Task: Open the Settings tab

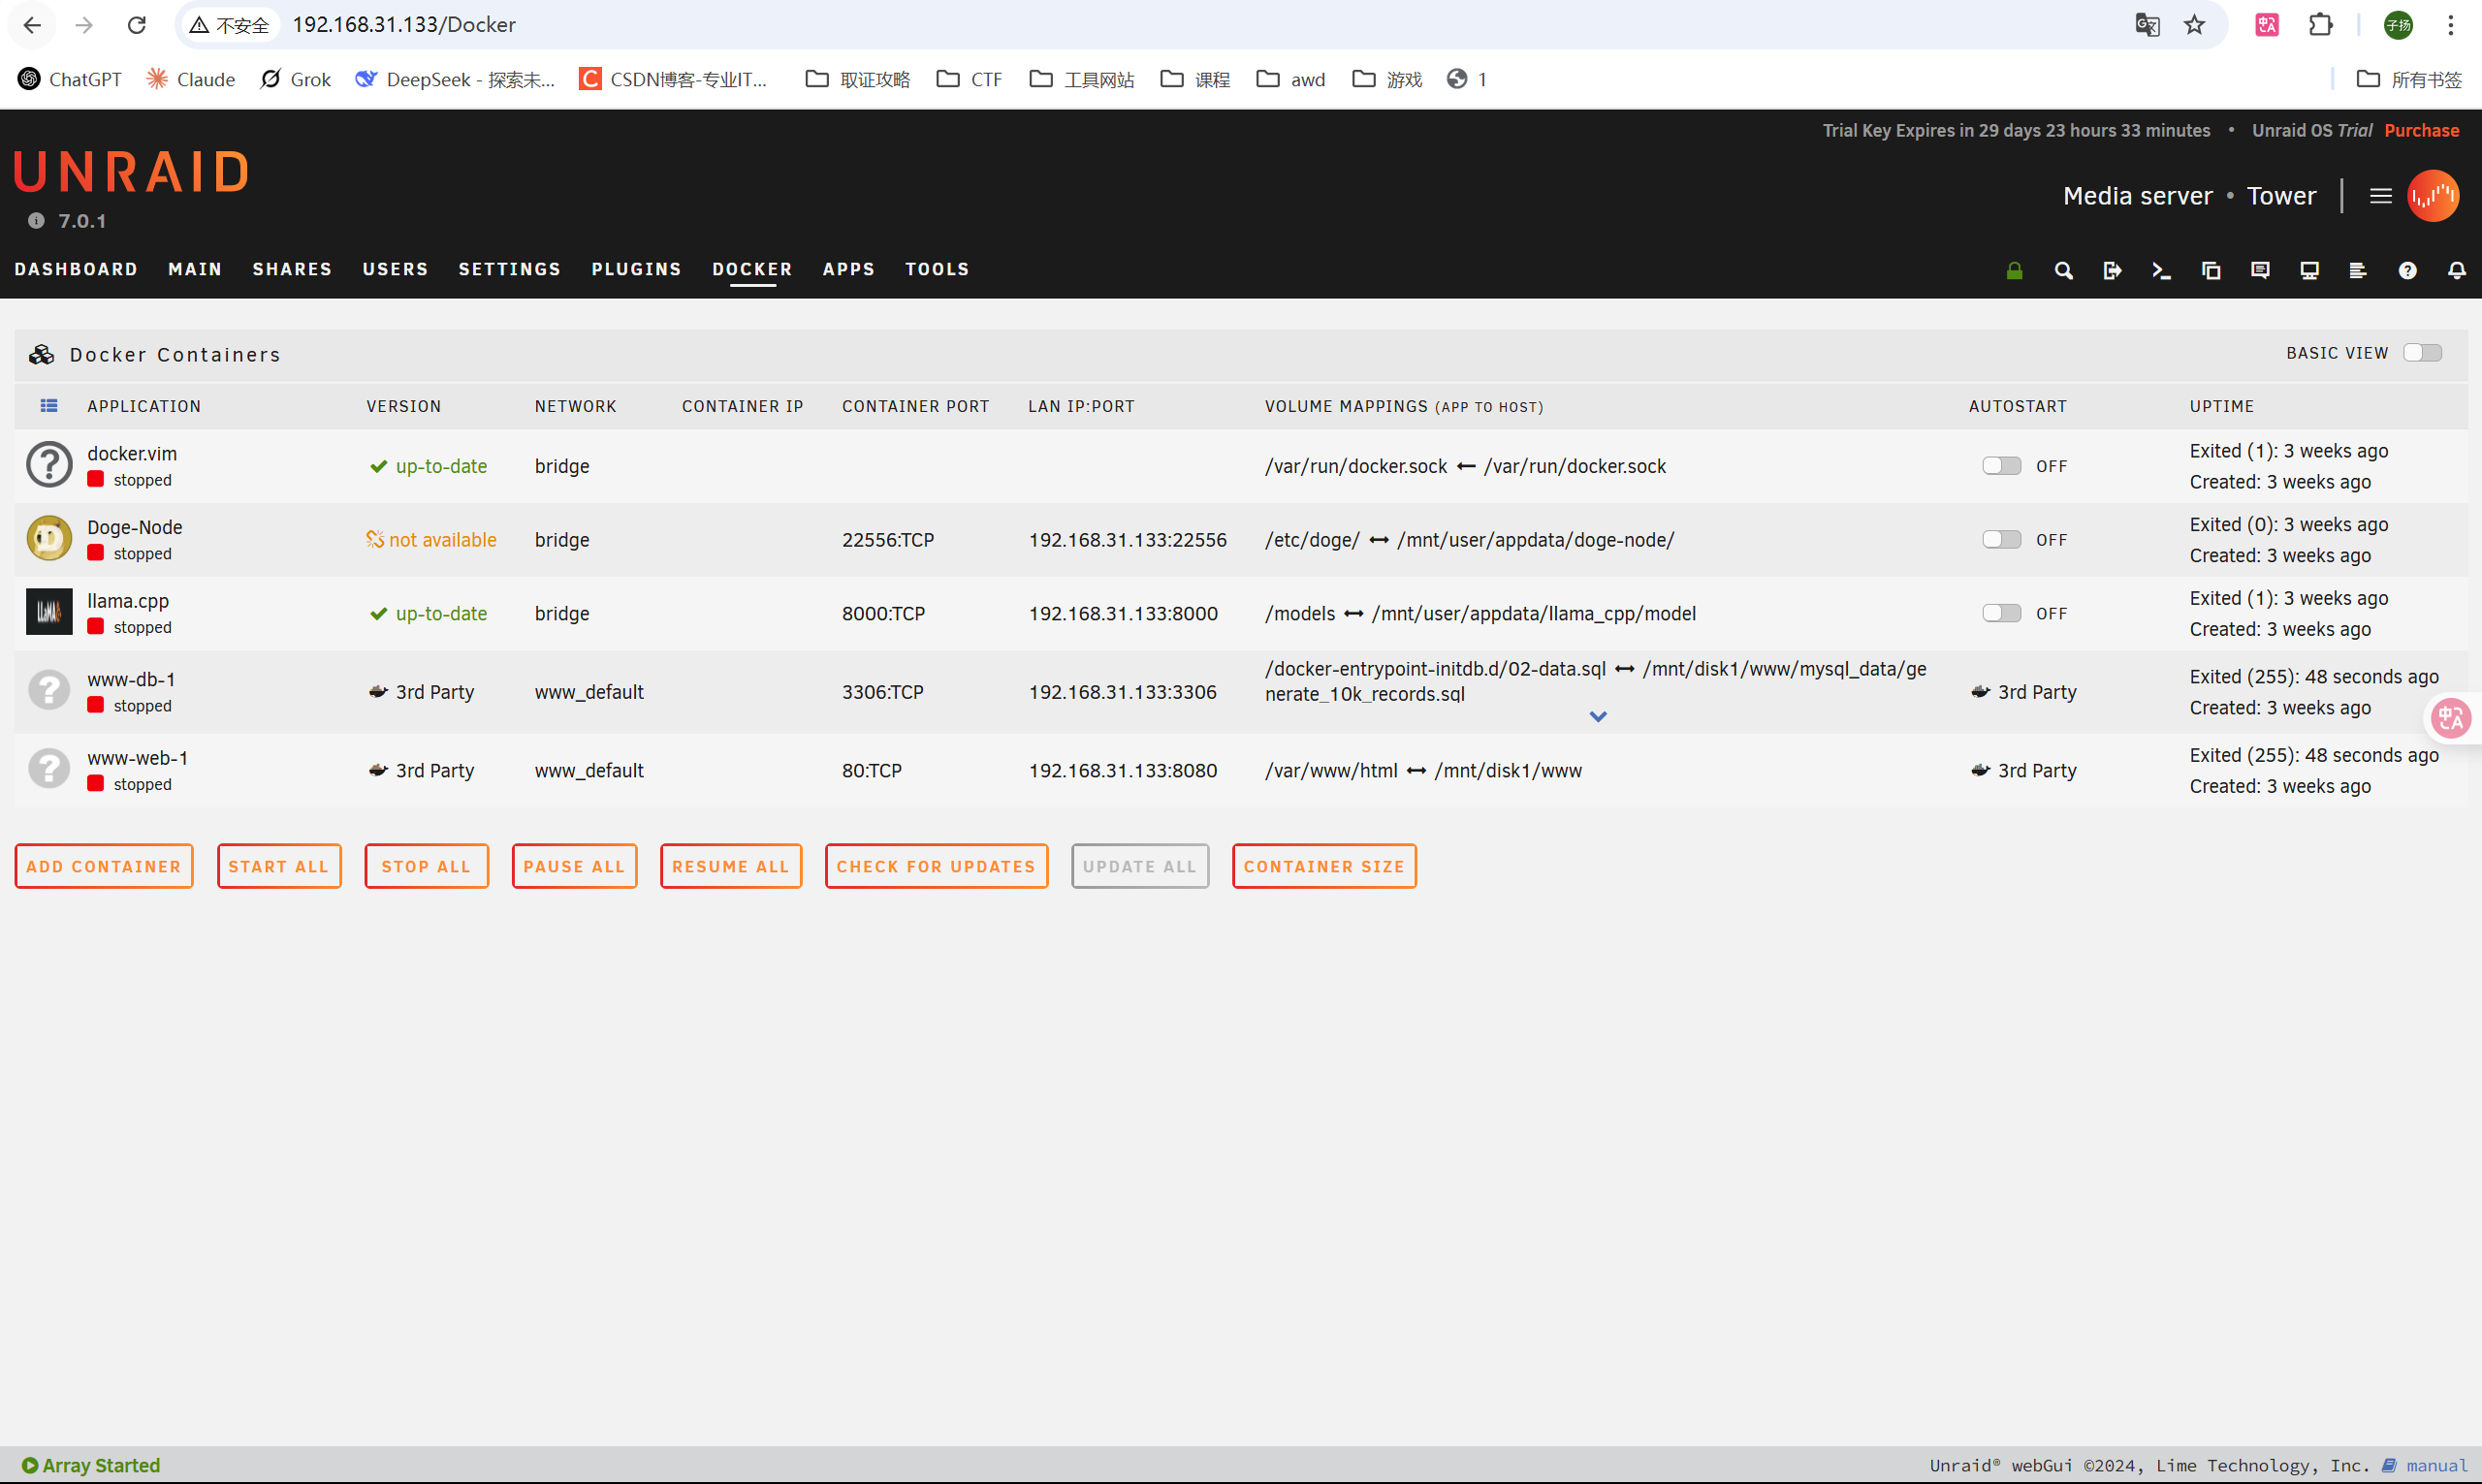Action: click(510, 269)
